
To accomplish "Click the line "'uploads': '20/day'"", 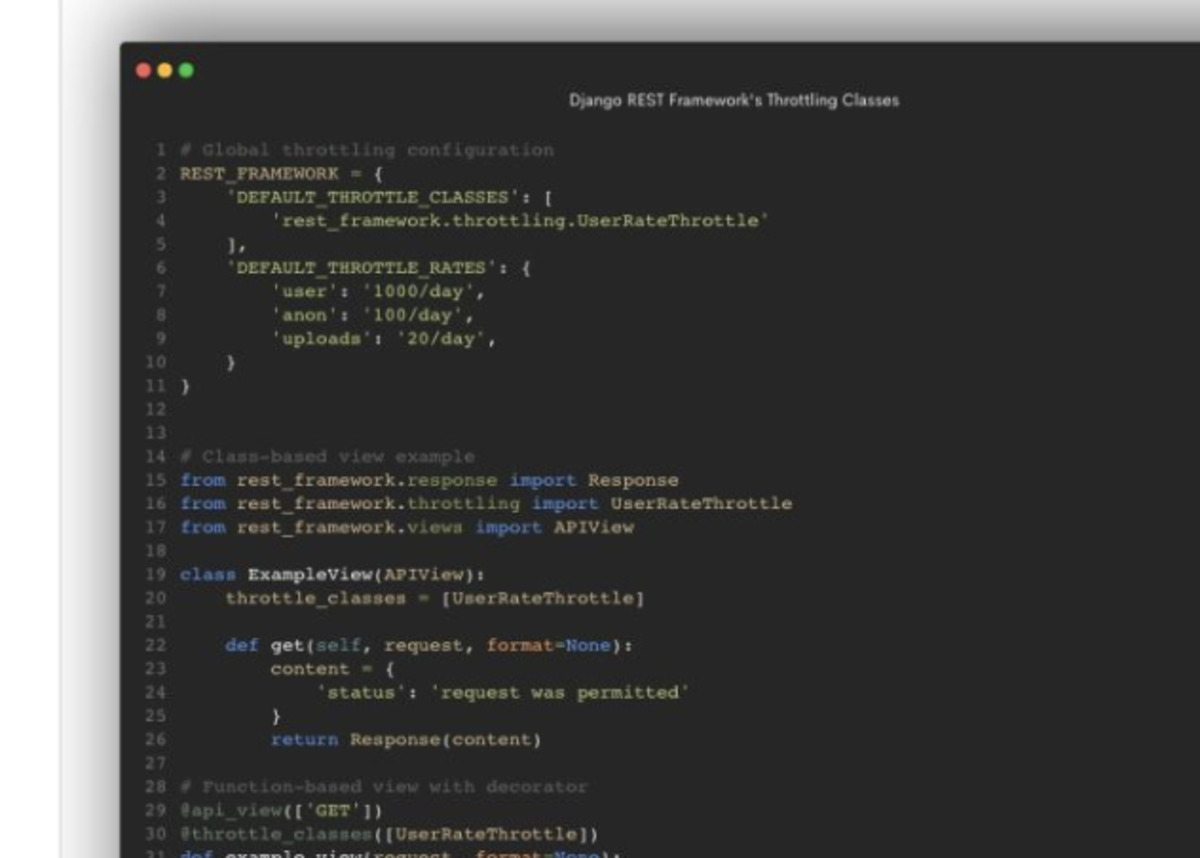I will [x=384, y=339].
